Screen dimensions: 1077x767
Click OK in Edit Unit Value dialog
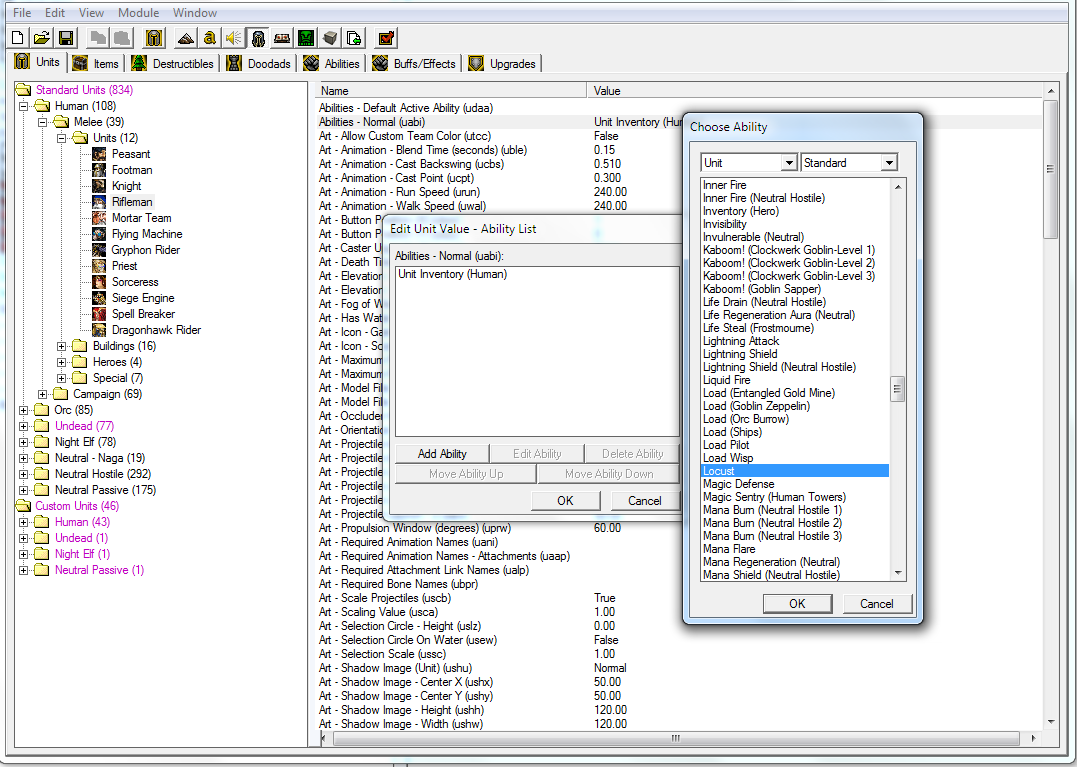coord(565,501)
